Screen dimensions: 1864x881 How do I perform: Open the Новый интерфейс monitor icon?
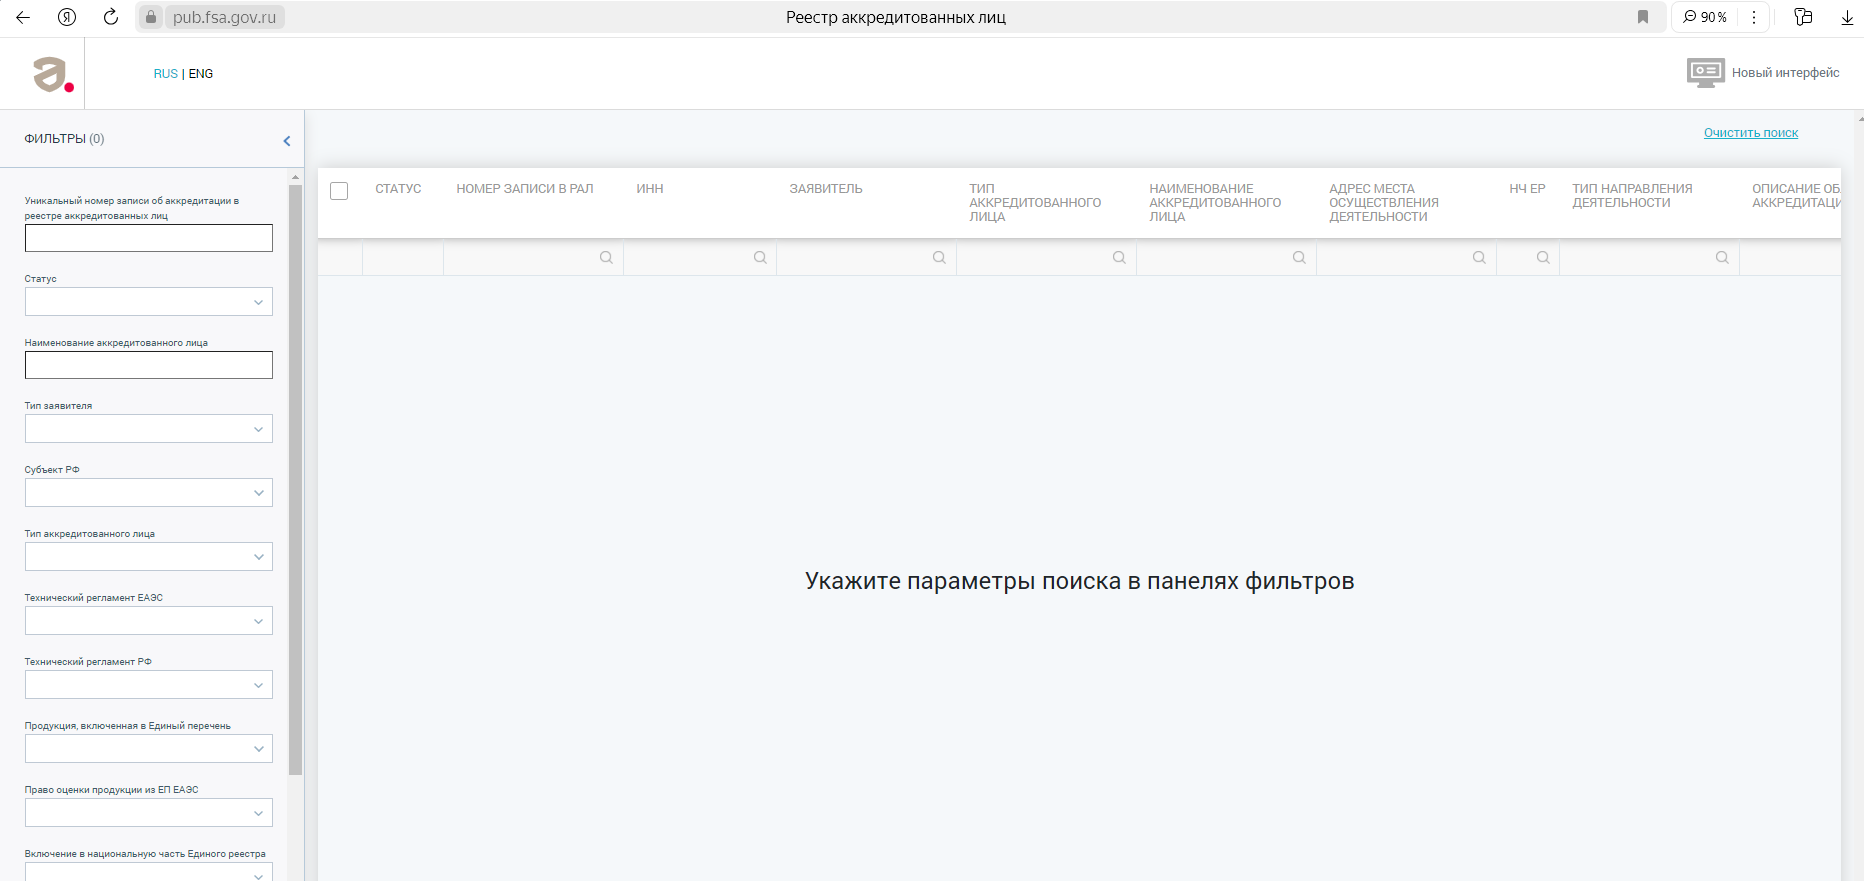[1705, 73]
